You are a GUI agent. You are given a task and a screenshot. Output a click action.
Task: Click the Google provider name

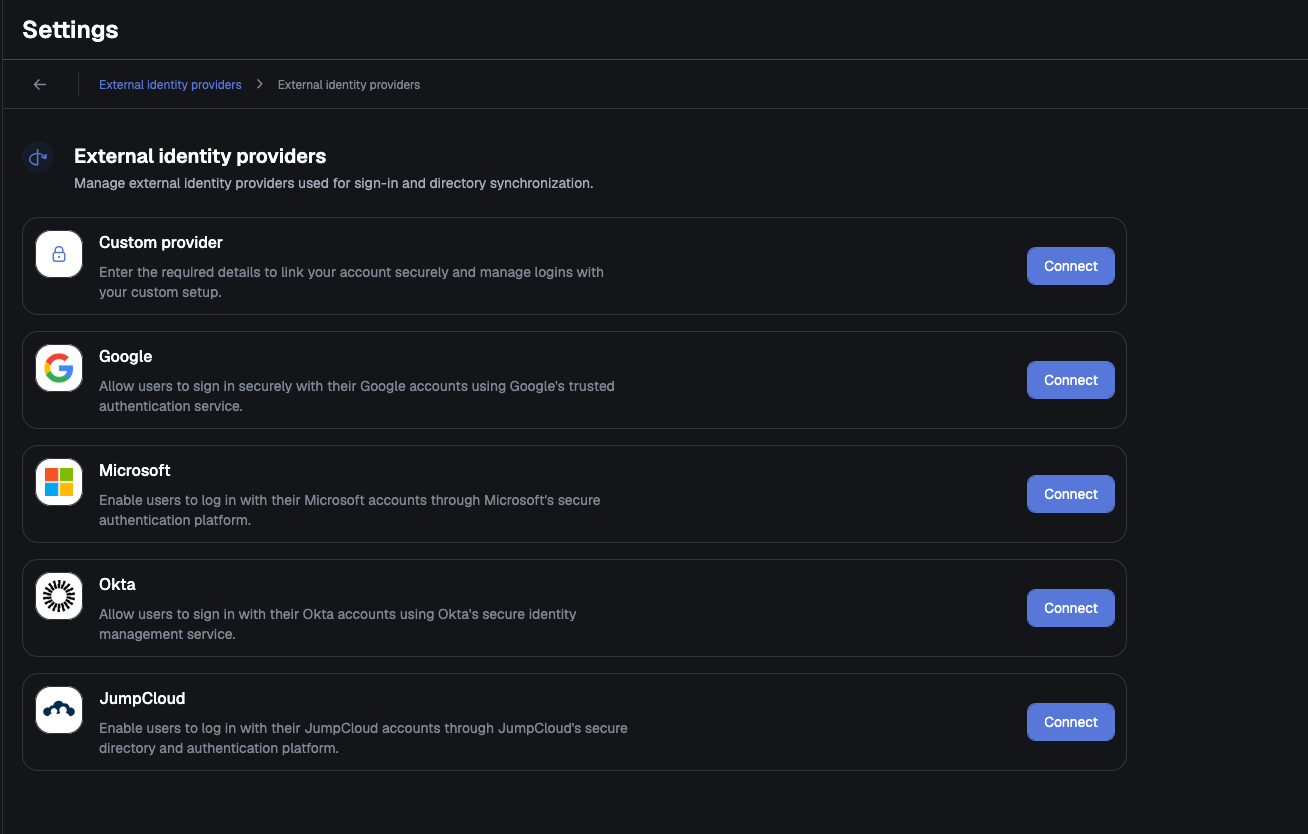pos(126,357)
